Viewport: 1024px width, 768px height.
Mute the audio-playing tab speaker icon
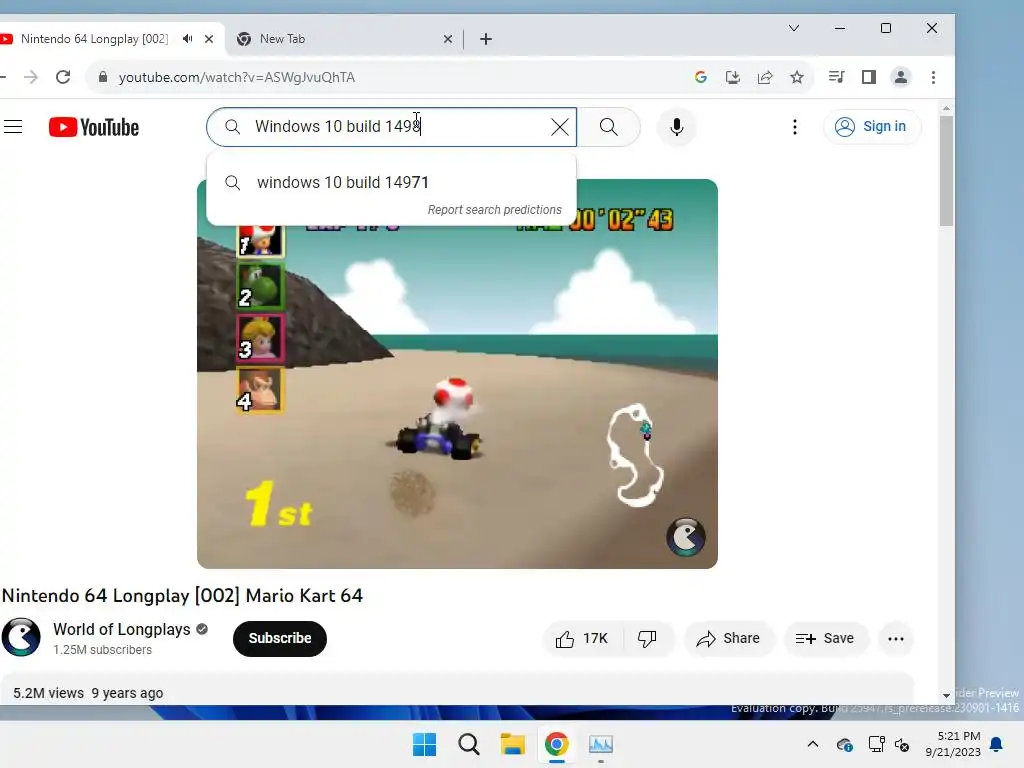tap(188, 39)
